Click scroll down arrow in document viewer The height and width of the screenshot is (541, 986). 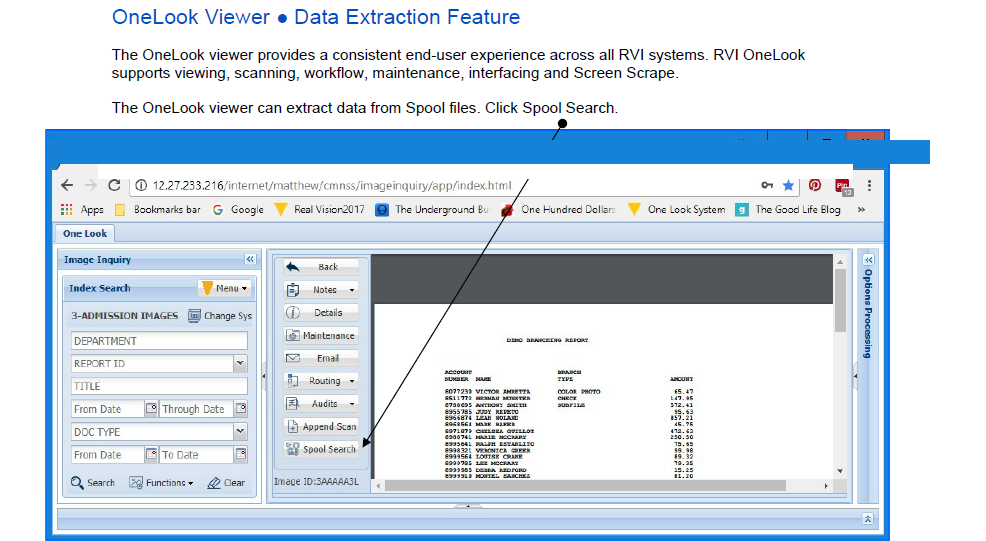(x=840, y=471)
